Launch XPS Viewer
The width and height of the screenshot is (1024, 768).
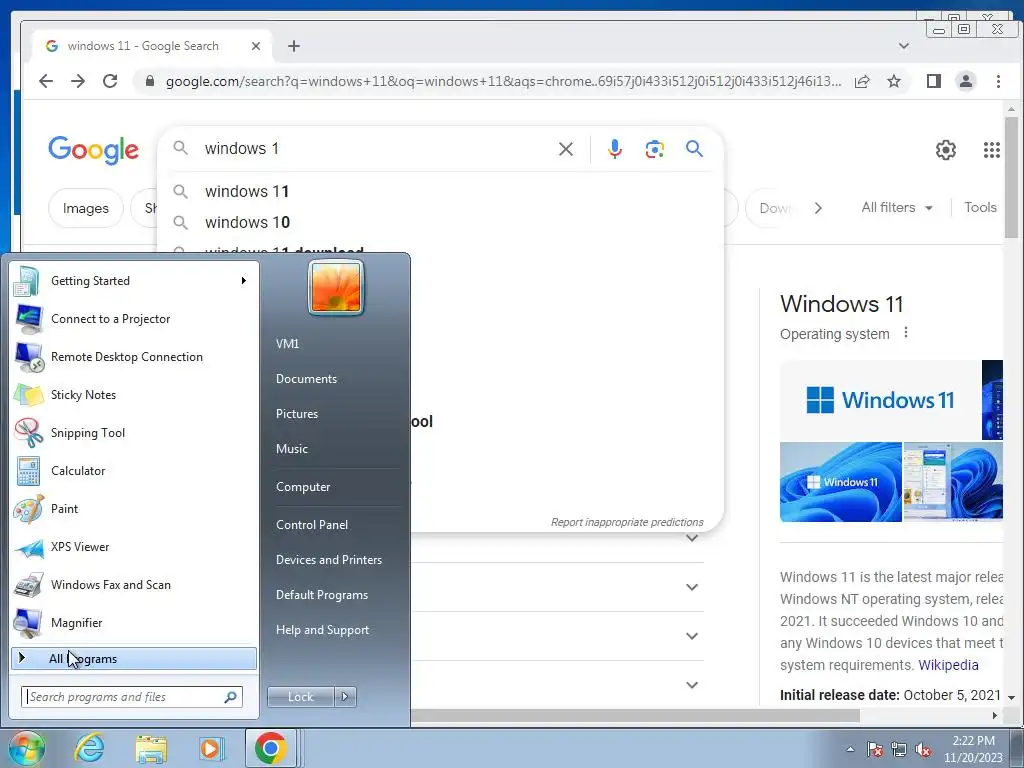pyautogui.click(x=134, y=547)
